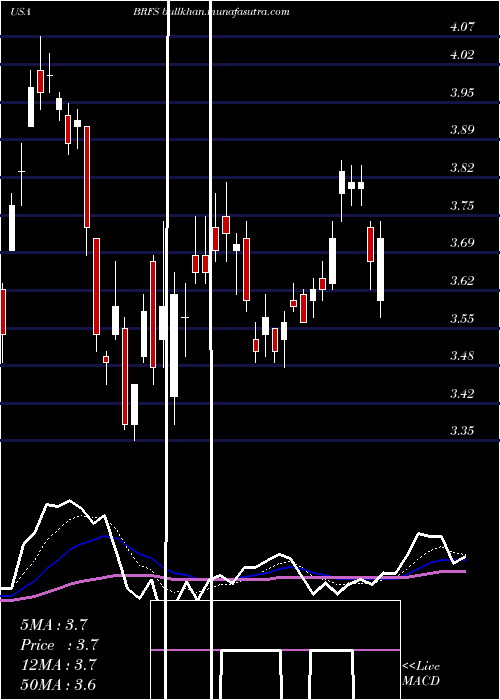Click the 3.48 price axis label
This screenshot has width=500, height=700.
pos(462,356)
